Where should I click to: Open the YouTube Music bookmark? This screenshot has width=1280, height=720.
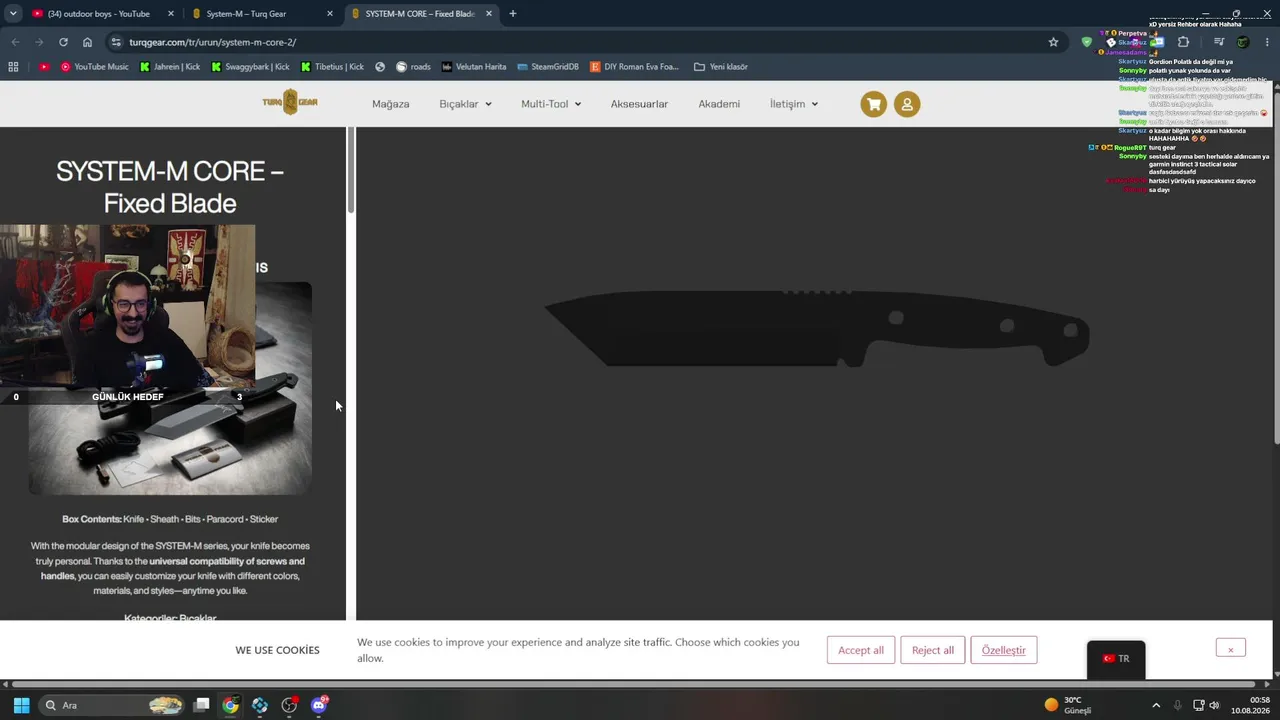(94, 67)
